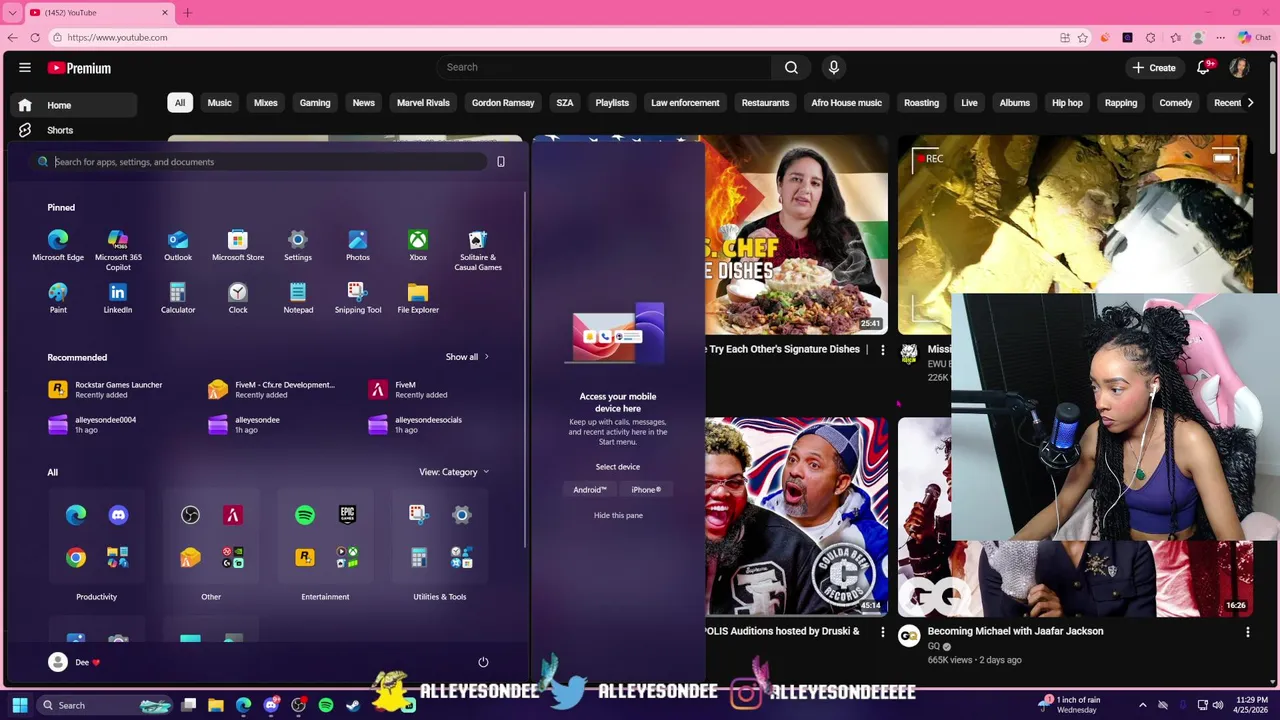
Task: Expand recommended with Show all
Action: click(467, 357)
